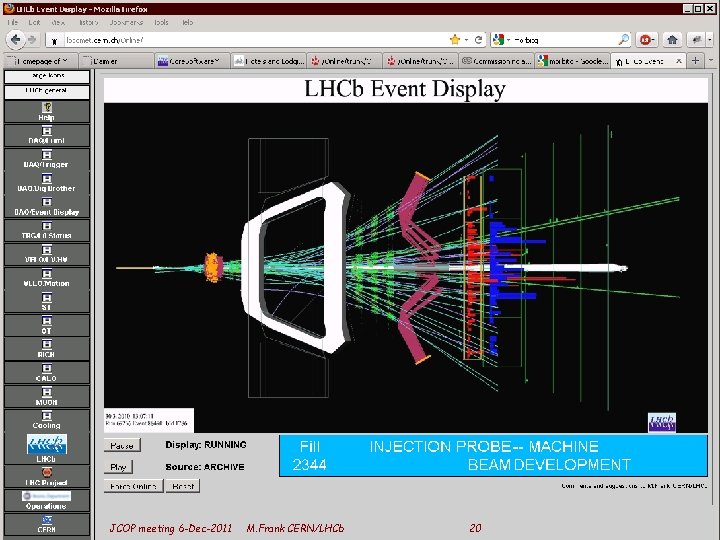Open the CERN sidebar link
Screen dimensions: 720x540
click(x=47, y=524)
